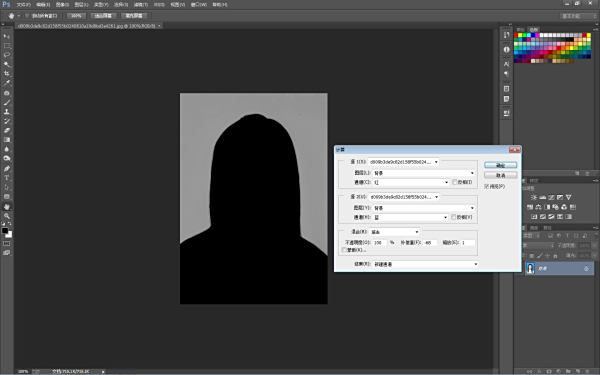
Task: Click the foreground color box
Action: point(5,230)
